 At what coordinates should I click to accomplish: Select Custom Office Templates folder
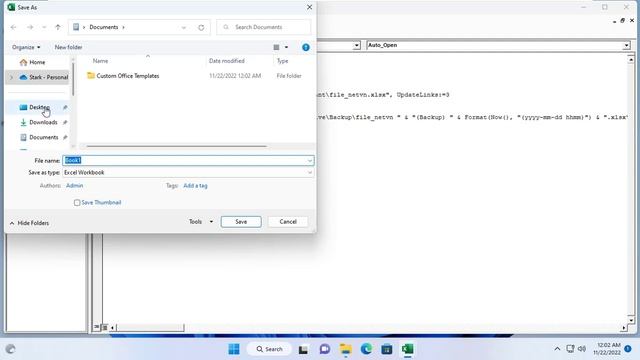123,76
